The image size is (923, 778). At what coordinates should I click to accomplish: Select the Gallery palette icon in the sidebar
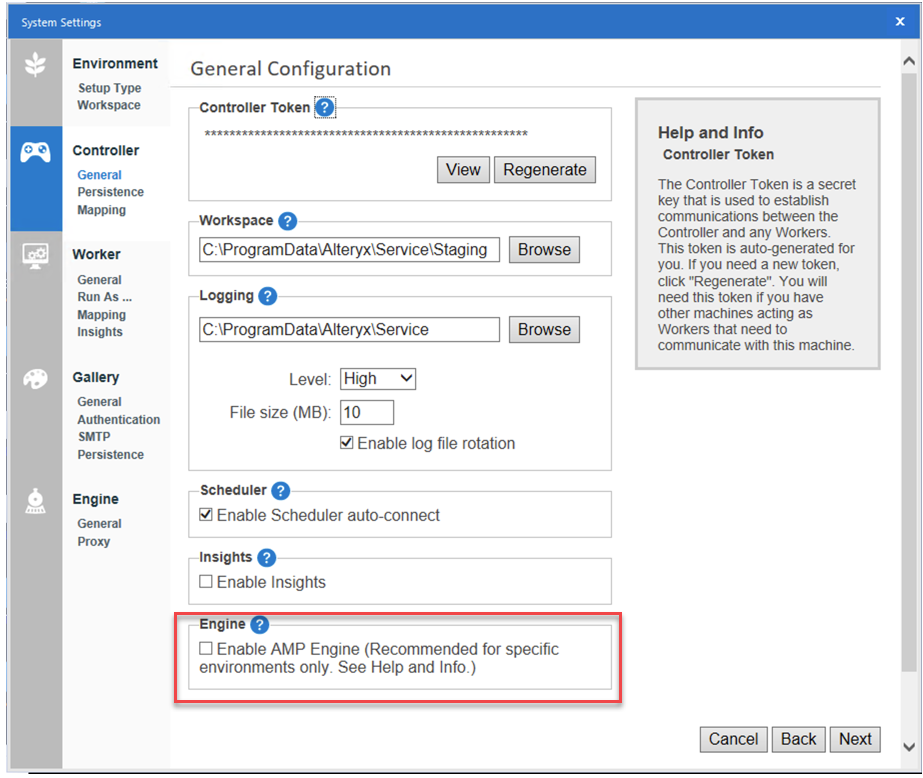pos(34,379)
